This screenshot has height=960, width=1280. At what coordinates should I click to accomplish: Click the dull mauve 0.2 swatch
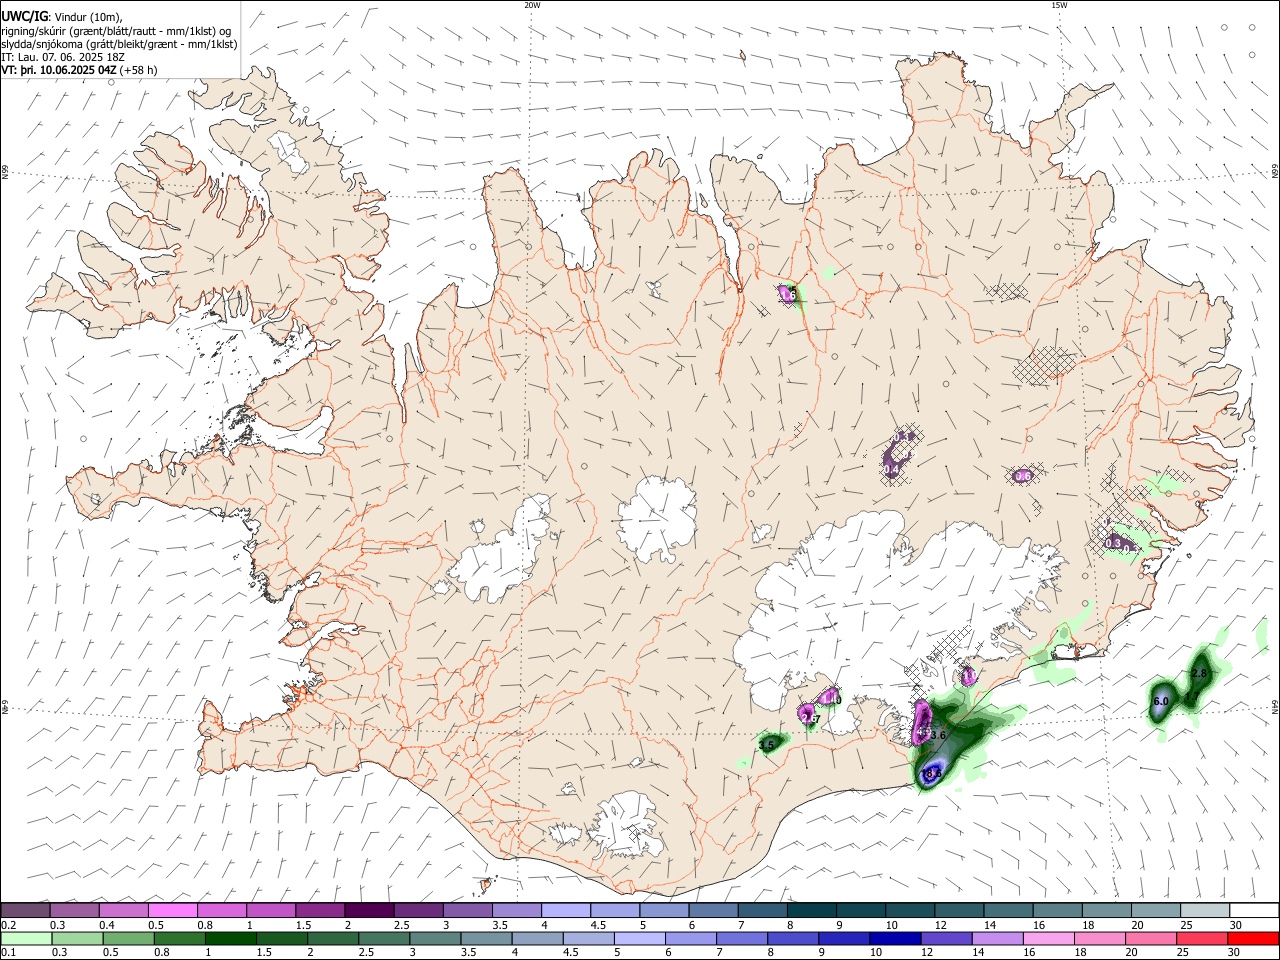(x=25, y=910)
